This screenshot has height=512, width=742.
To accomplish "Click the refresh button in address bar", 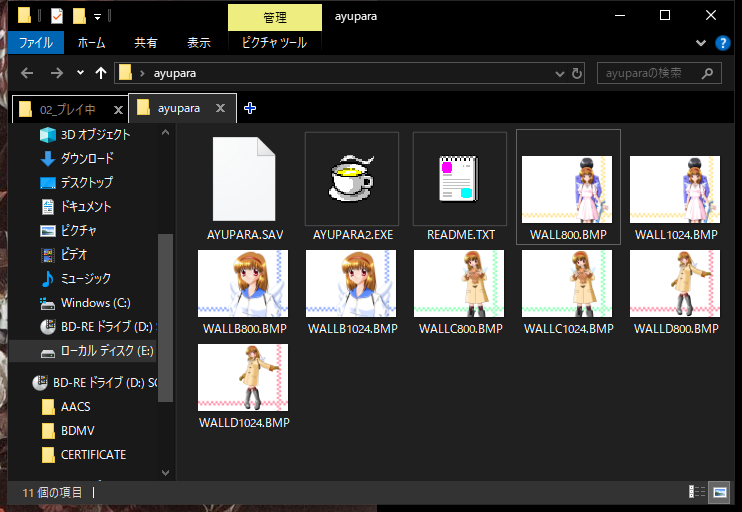I will coord(576,73).
